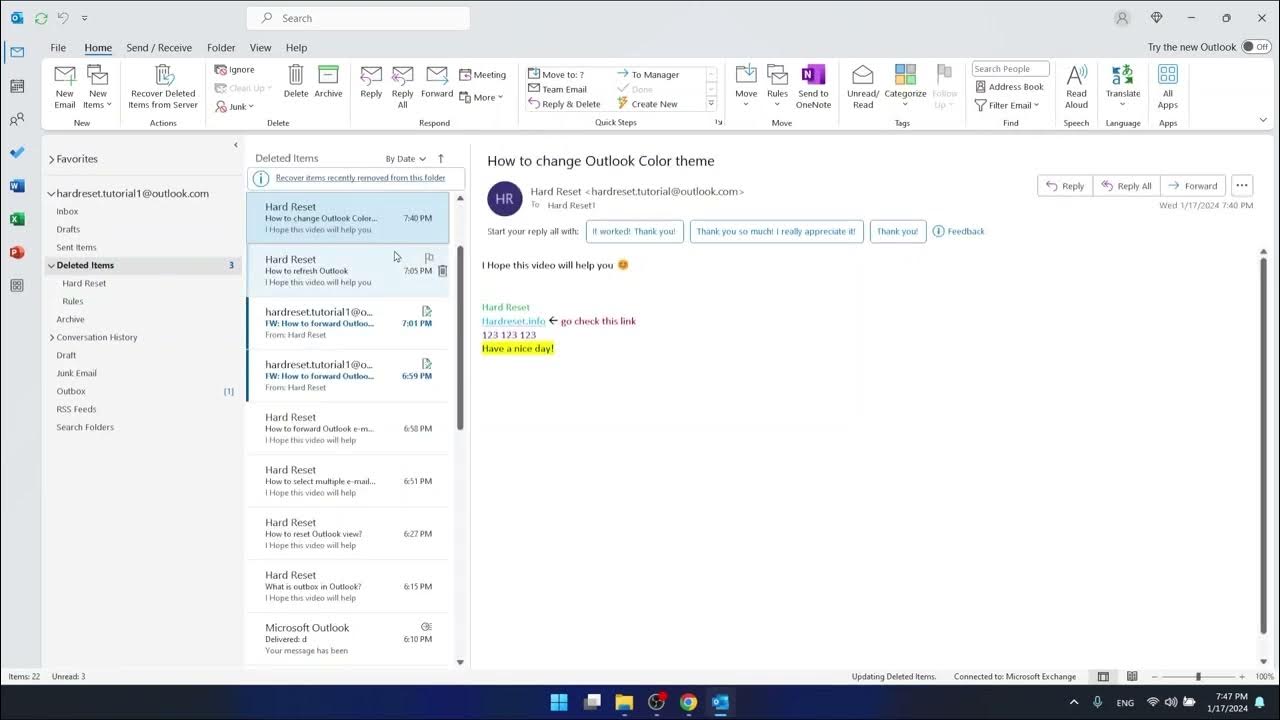Select the It worked! Thank you! reply suggestion
Screen dimensions: 1280x720
click(634, 231)
